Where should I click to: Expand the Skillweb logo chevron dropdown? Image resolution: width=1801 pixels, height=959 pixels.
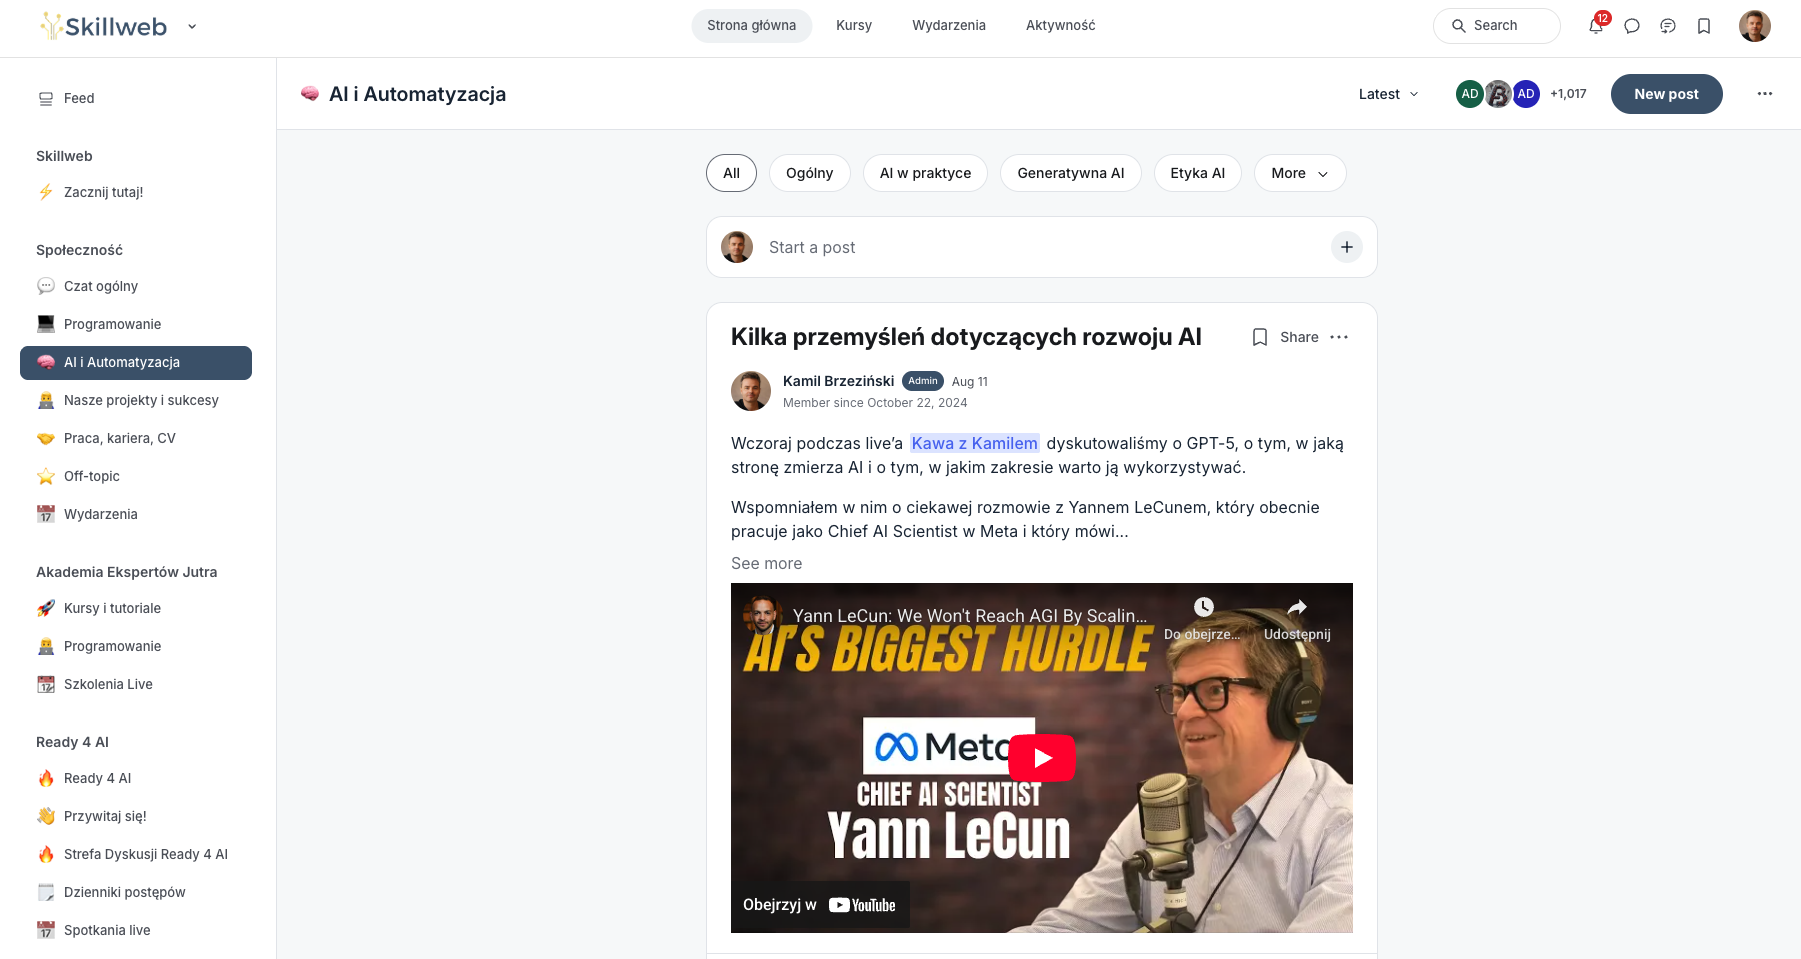point(192,27)
